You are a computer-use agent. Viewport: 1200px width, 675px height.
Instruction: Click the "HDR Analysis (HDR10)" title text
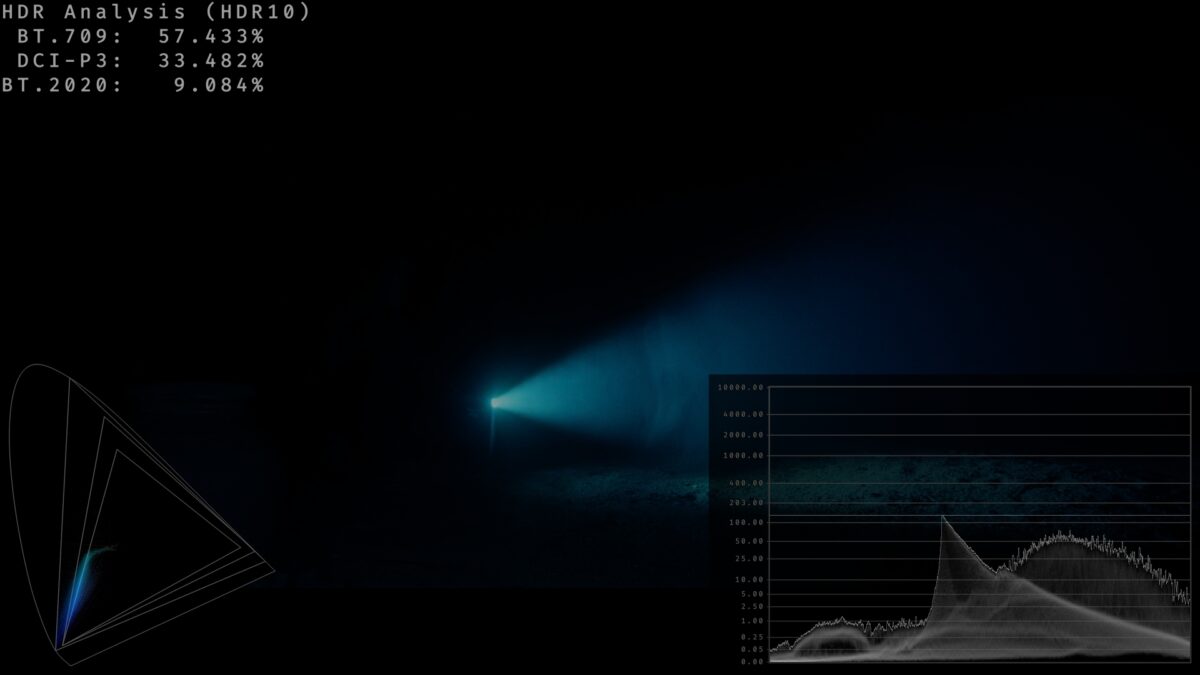[157, 13]
